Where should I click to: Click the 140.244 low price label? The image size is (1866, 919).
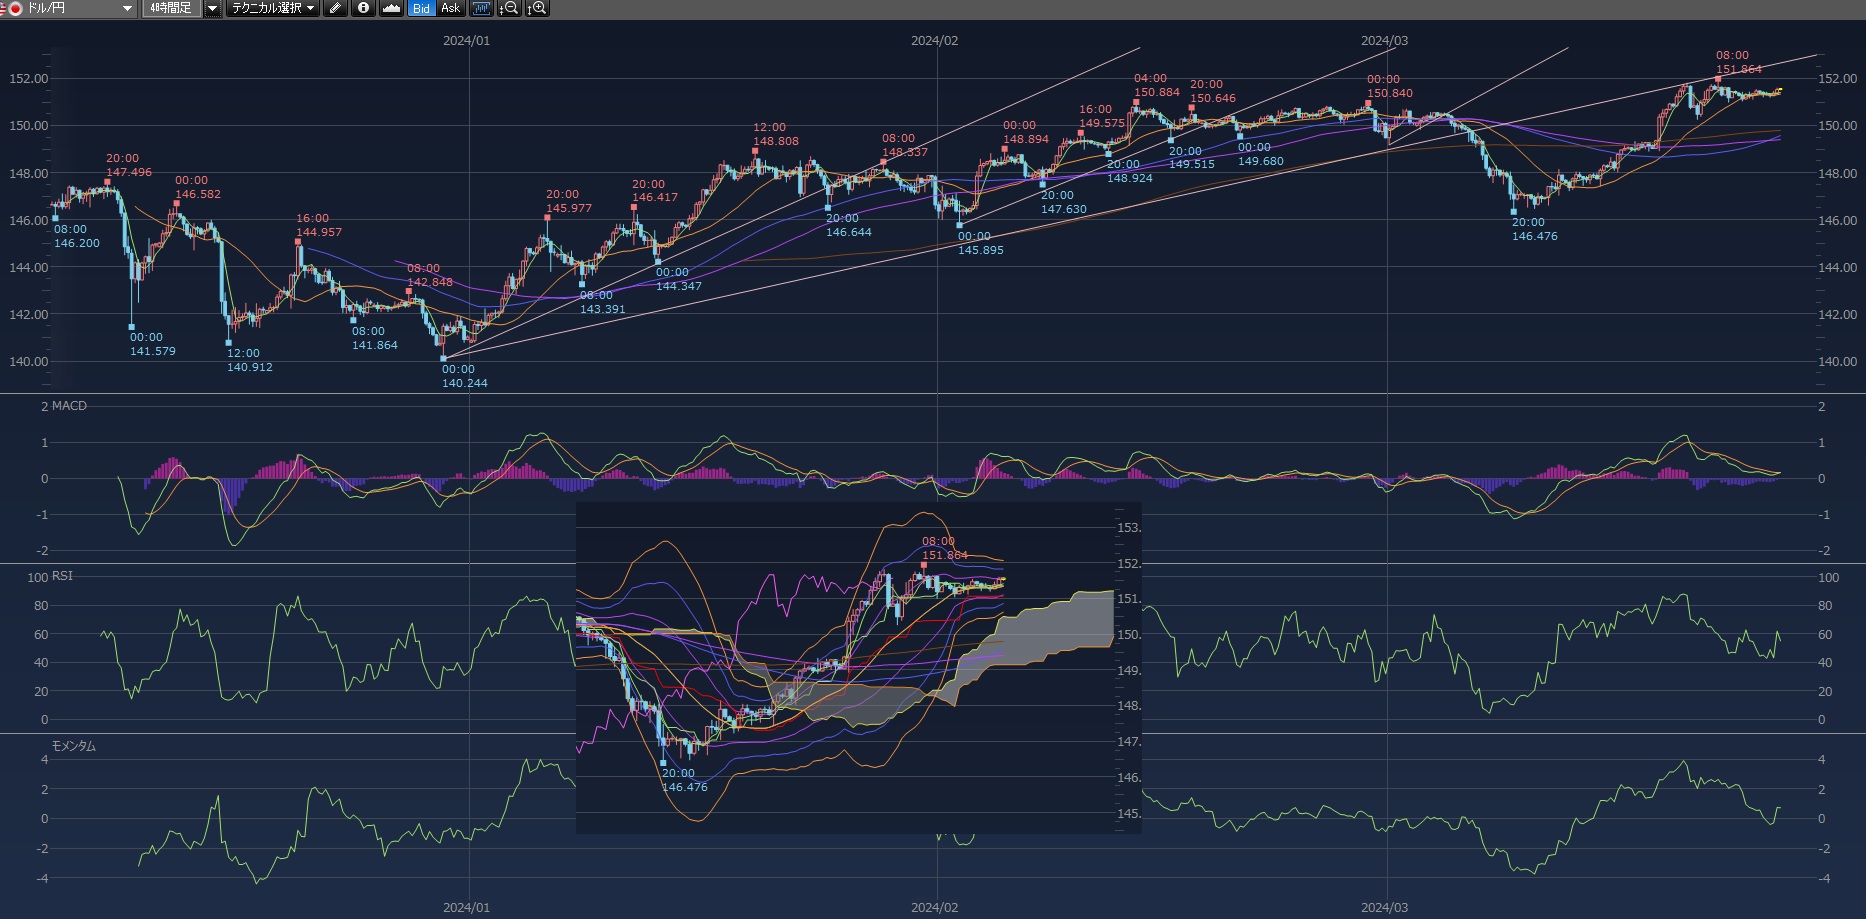pos(465,383)
